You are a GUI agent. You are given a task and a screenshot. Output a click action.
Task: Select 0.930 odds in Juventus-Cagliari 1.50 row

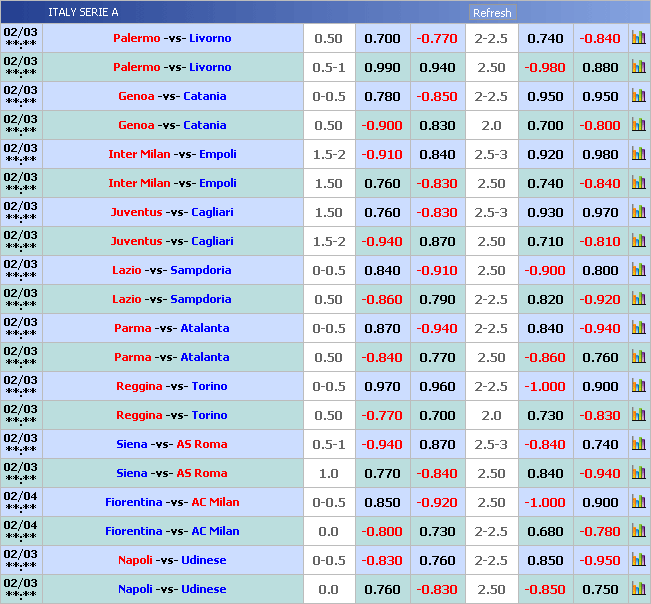(545, 212)
